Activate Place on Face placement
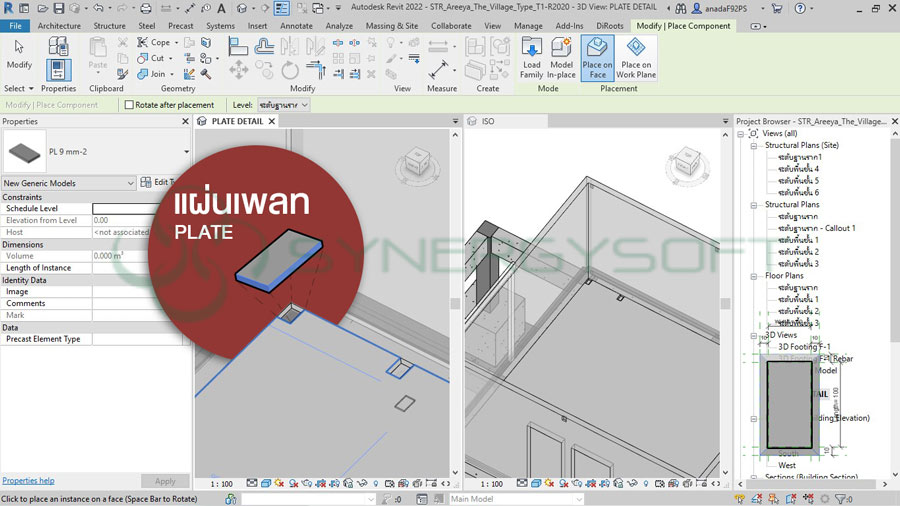900x506 pixels. tap(597, 57)
